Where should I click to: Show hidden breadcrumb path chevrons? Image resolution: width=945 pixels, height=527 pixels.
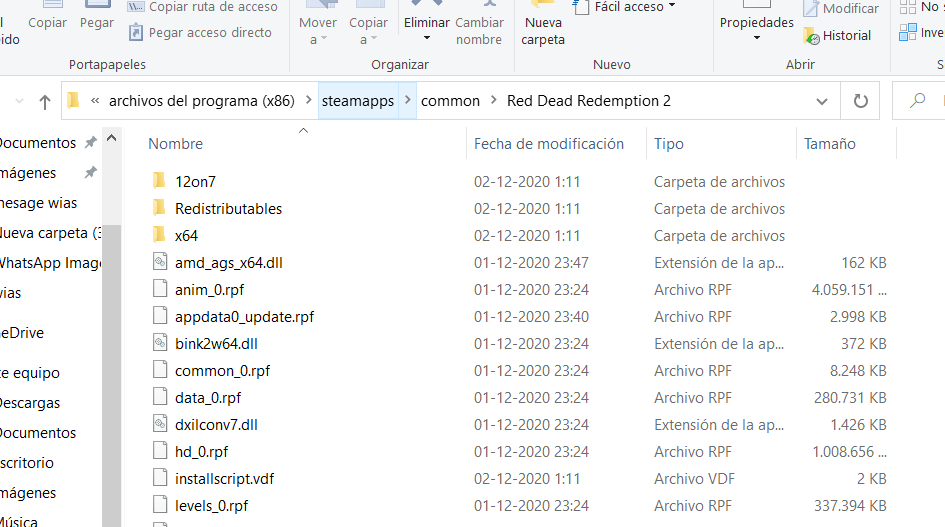tap(95, 101)
